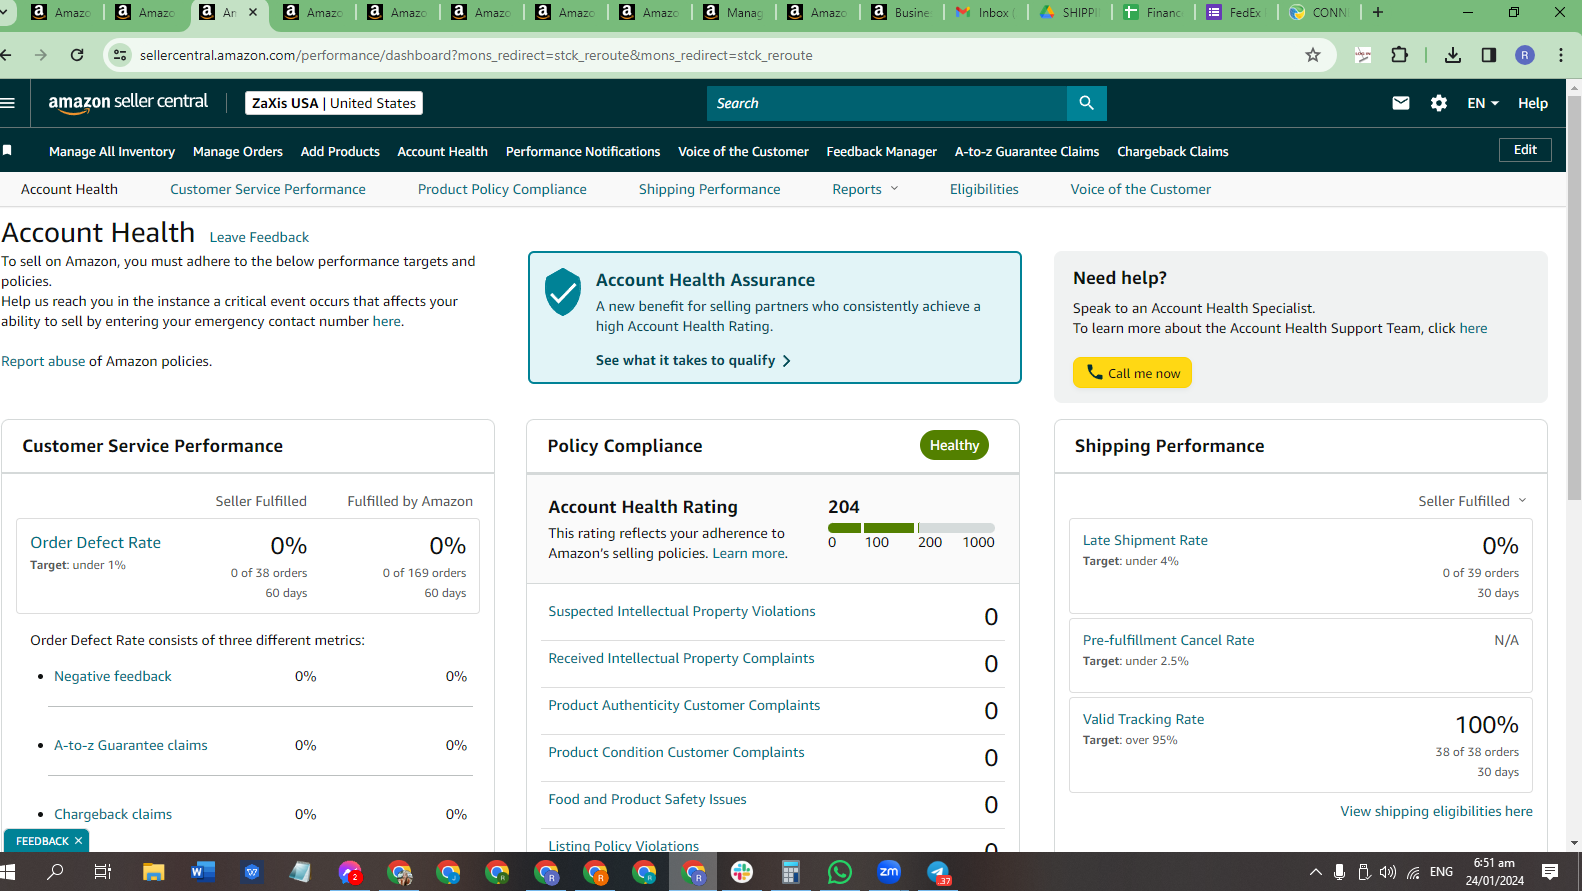Open the Seller Fulfilled dropdown in Shipping Performance
1582x891 pixels.
point(1472,501)
